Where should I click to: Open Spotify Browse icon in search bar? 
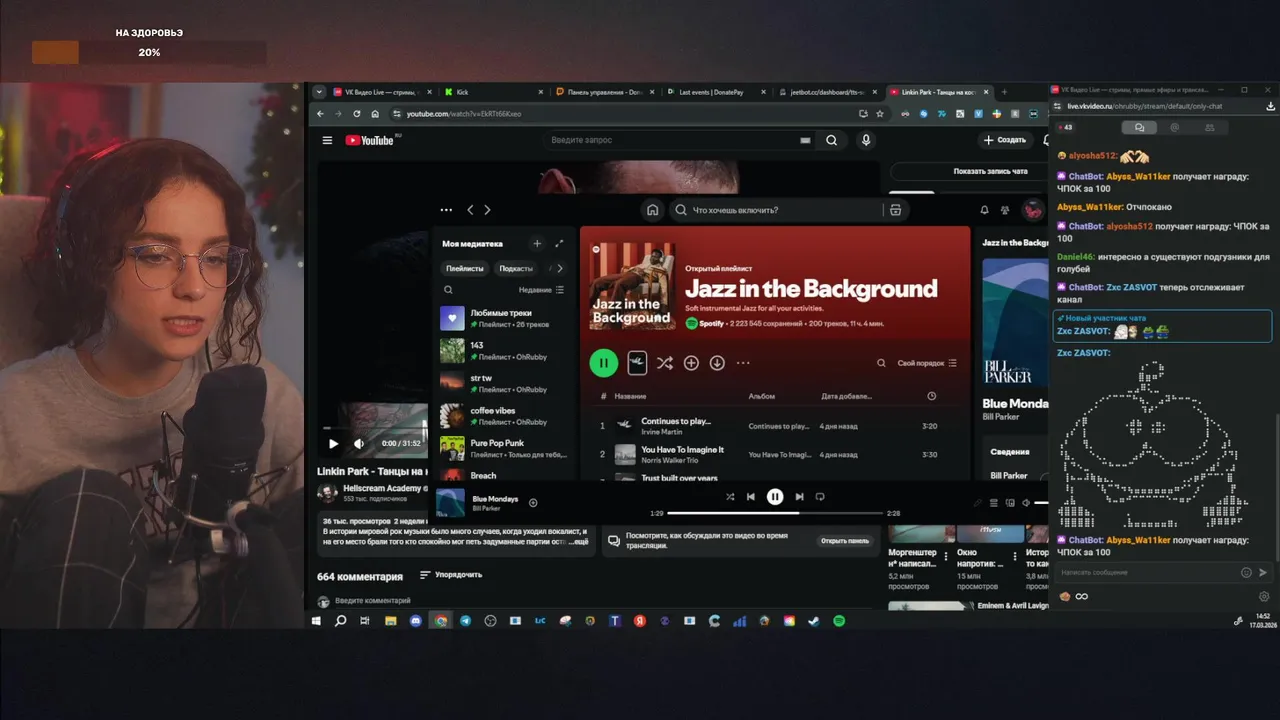coord(895,210)
